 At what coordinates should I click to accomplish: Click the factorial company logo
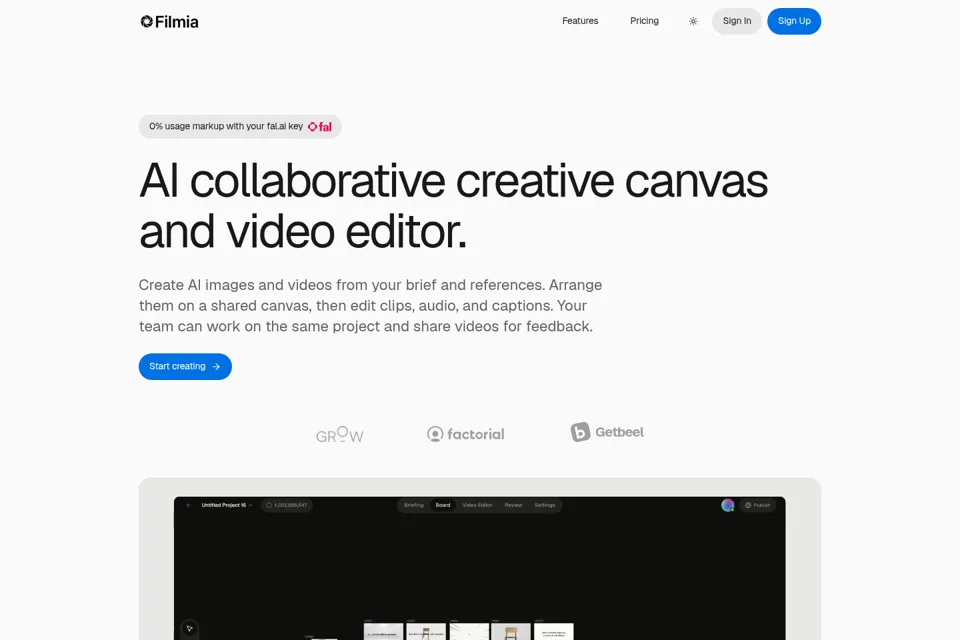click(466, 434)
